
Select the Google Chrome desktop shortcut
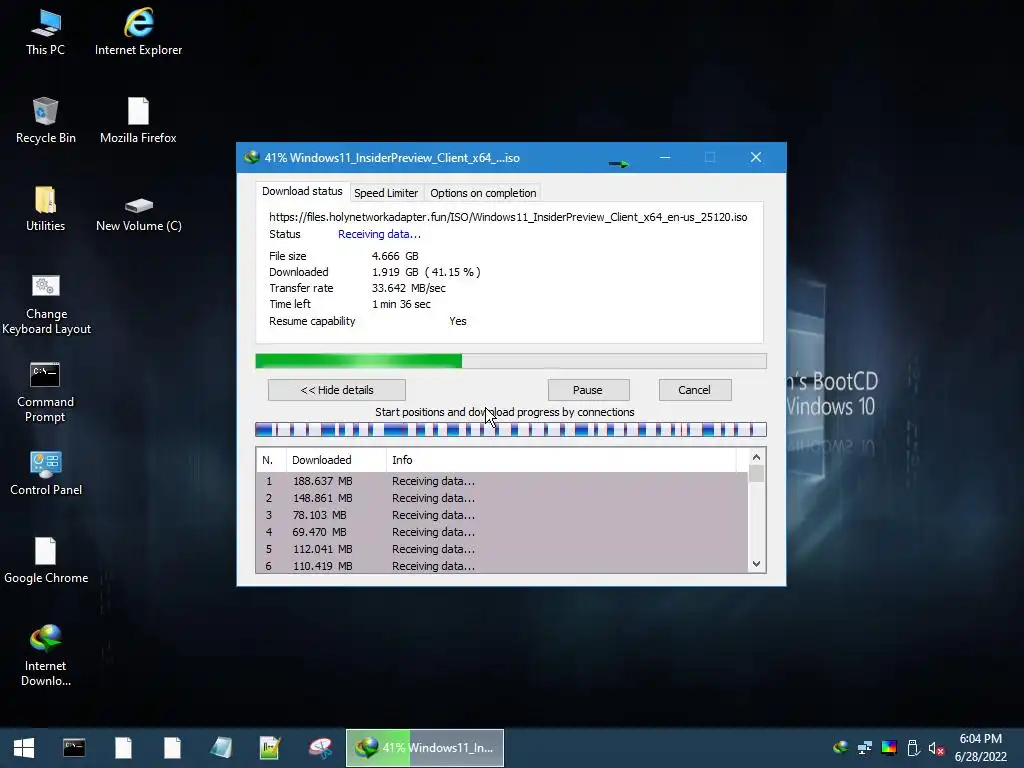(46, 561)
